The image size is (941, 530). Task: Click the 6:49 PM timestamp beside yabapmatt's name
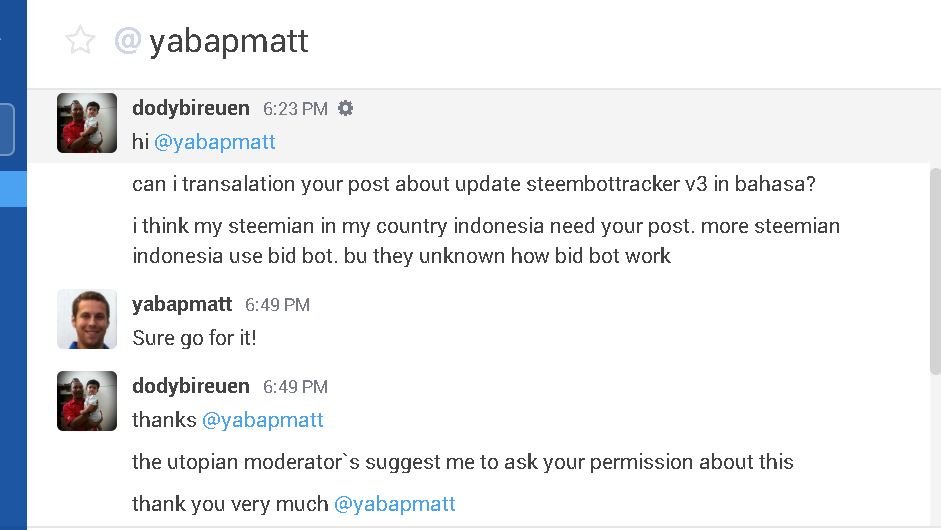tap(277, 305)
